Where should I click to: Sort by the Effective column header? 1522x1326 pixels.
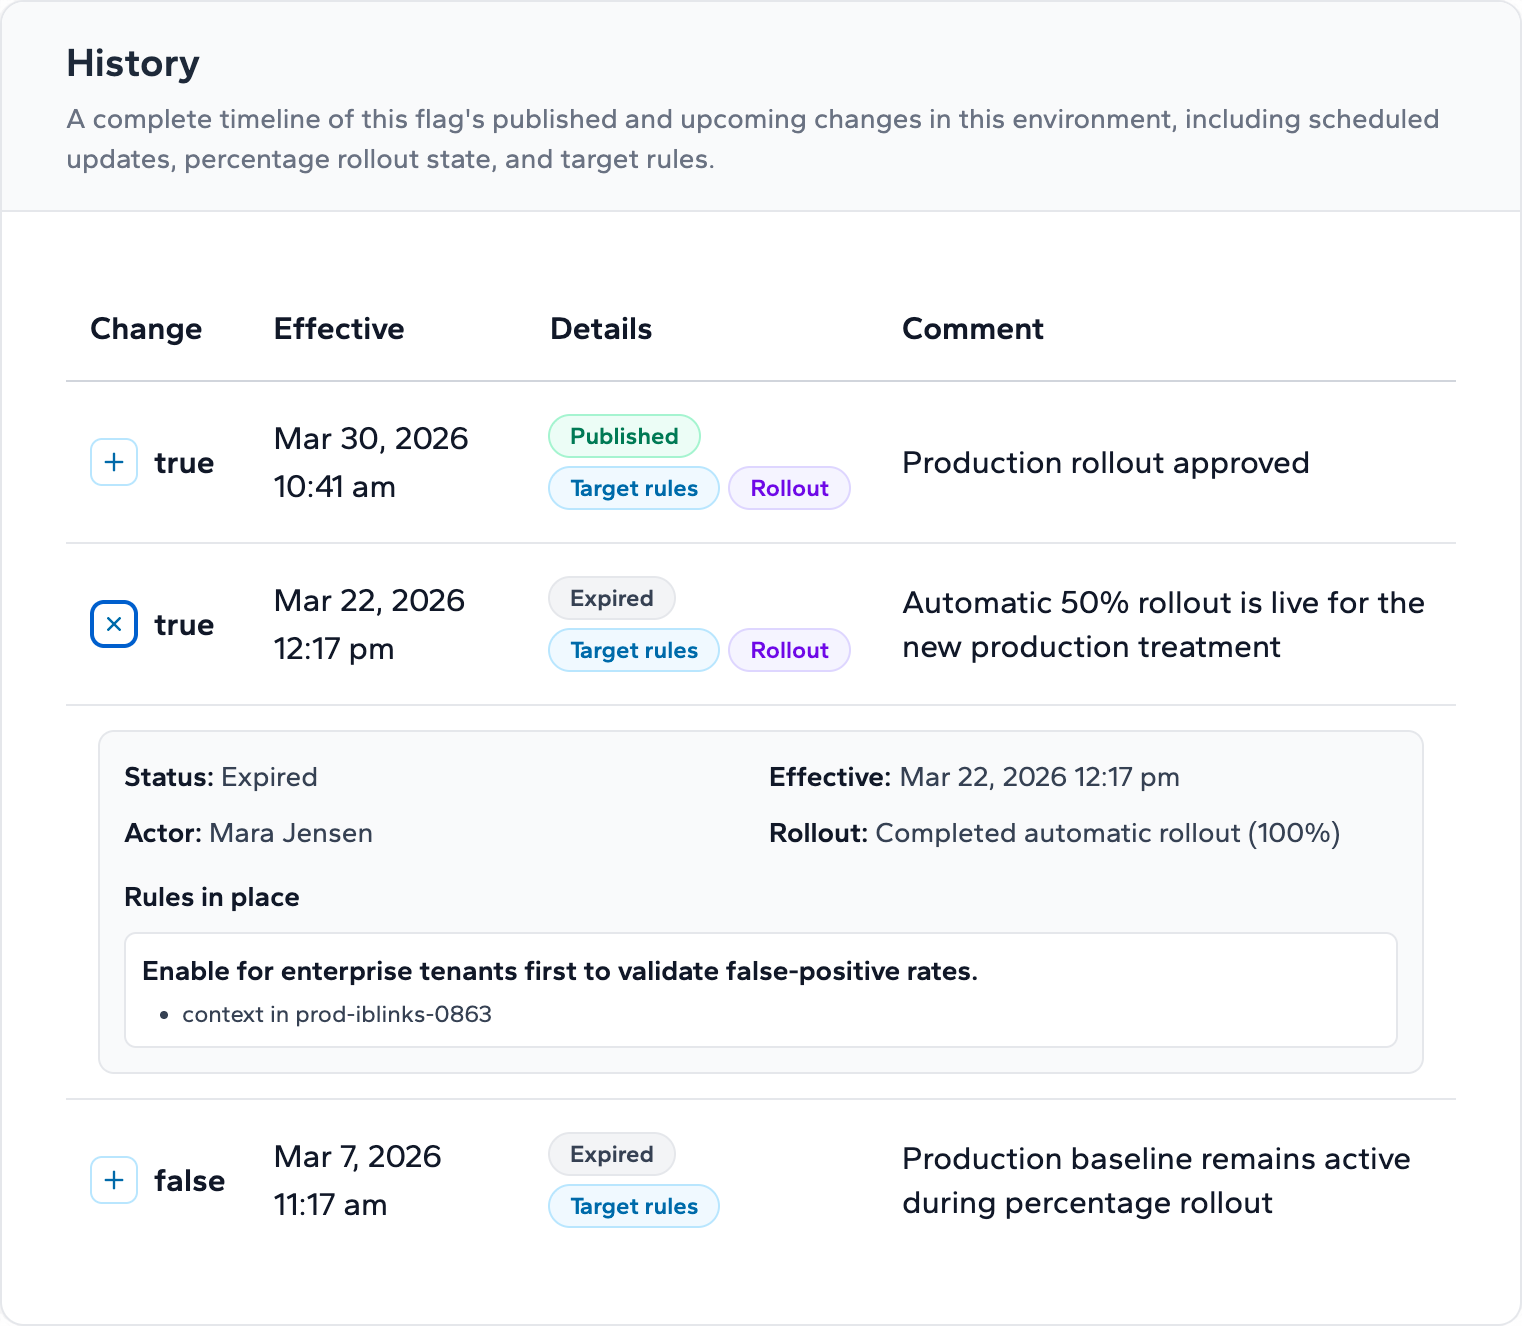[339, 328]
